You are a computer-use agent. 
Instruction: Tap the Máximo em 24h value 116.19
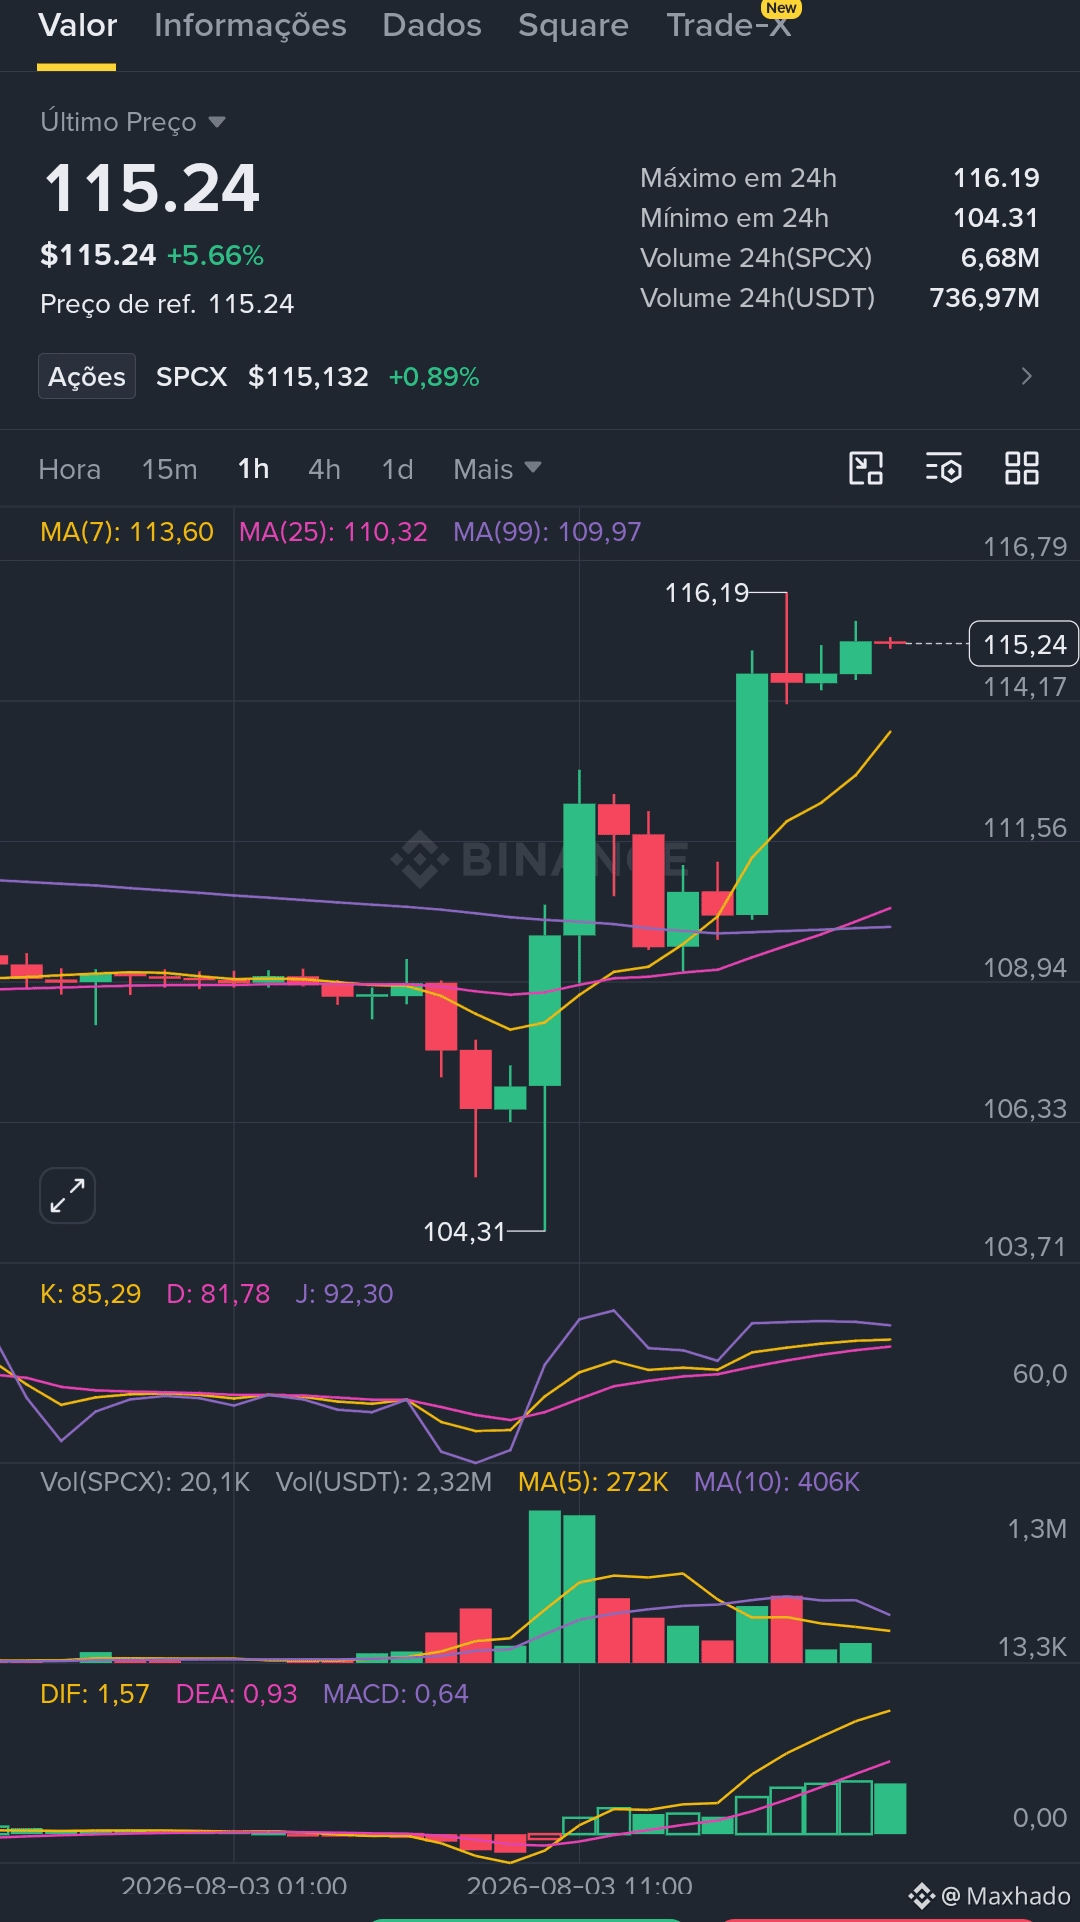pyautogui.click(x=996, y=178)
